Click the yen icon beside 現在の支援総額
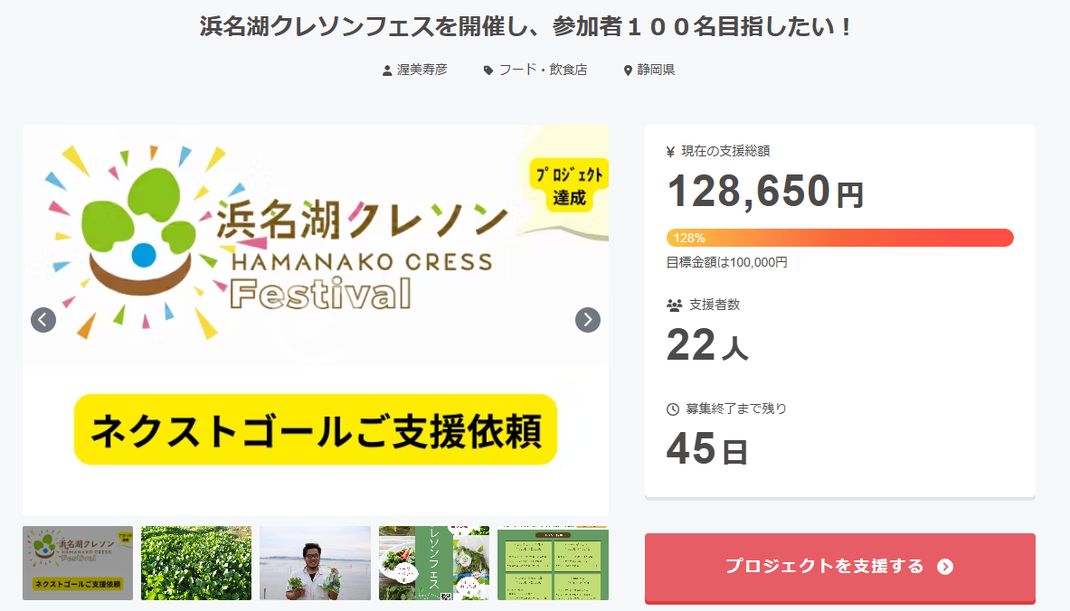 tap(671, 152)
